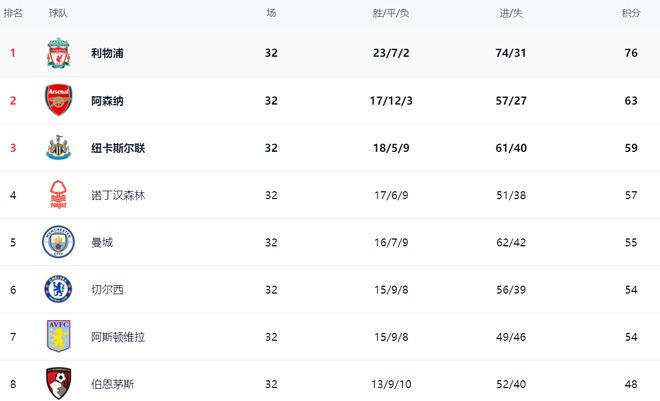
Task: Click the Chelsea club crest icon
Action: tap(59, 290)
